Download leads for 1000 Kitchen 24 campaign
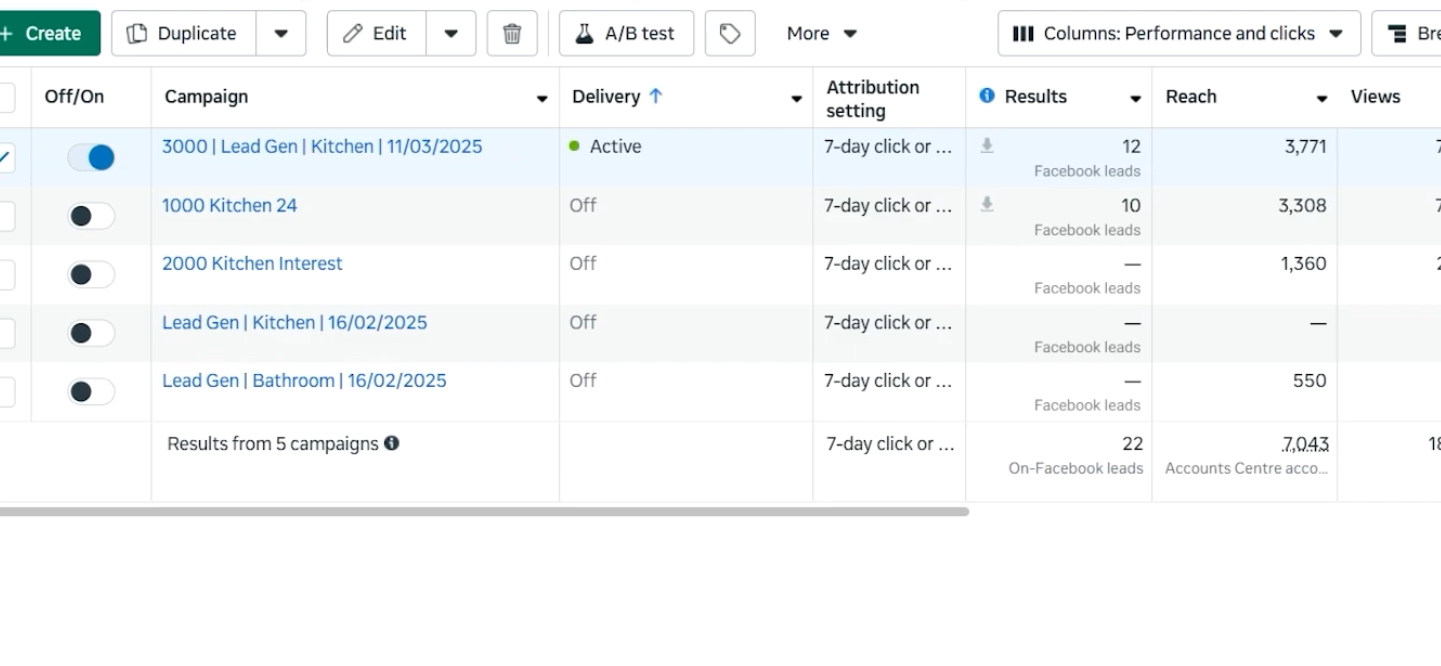1441x666 pixels. tap(987, 205)
